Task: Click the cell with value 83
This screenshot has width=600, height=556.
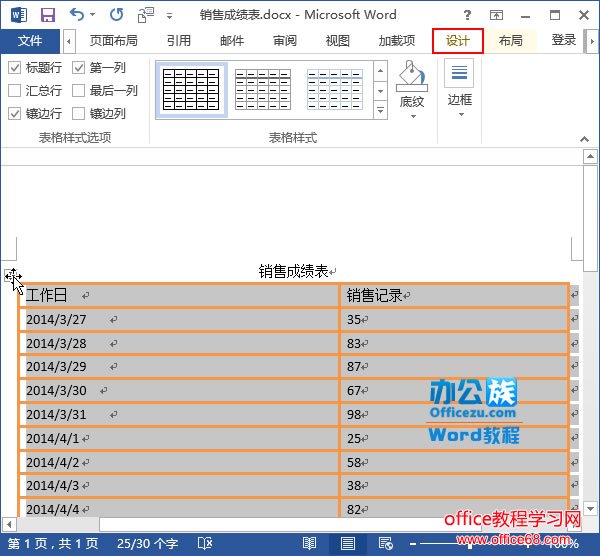Action: click(454, 343)
